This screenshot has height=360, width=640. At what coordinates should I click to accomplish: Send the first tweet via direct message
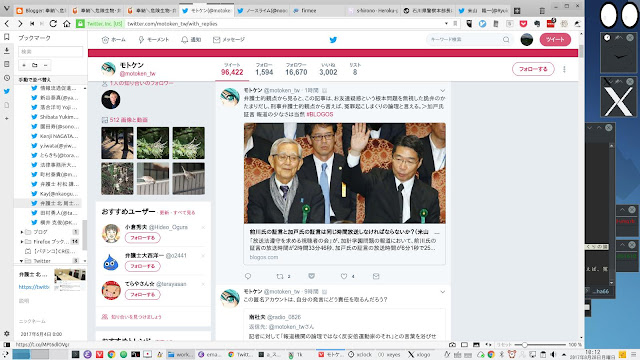[376, 276]
